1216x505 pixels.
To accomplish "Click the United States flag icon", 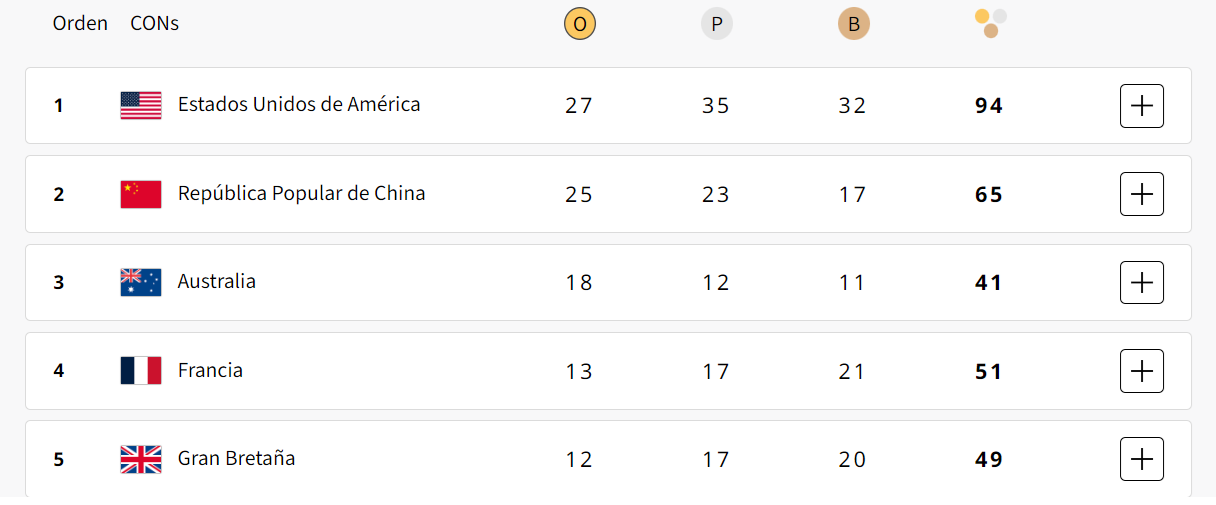I will tap(141, 105).
